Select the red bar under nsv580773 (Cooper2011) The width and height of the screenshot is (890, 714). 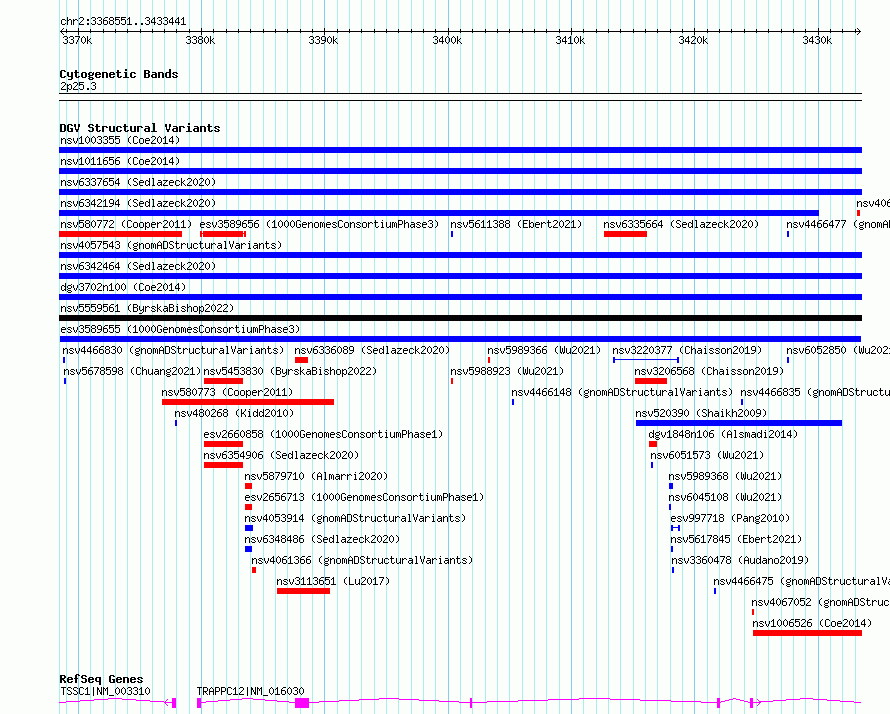tap(247, 402)
